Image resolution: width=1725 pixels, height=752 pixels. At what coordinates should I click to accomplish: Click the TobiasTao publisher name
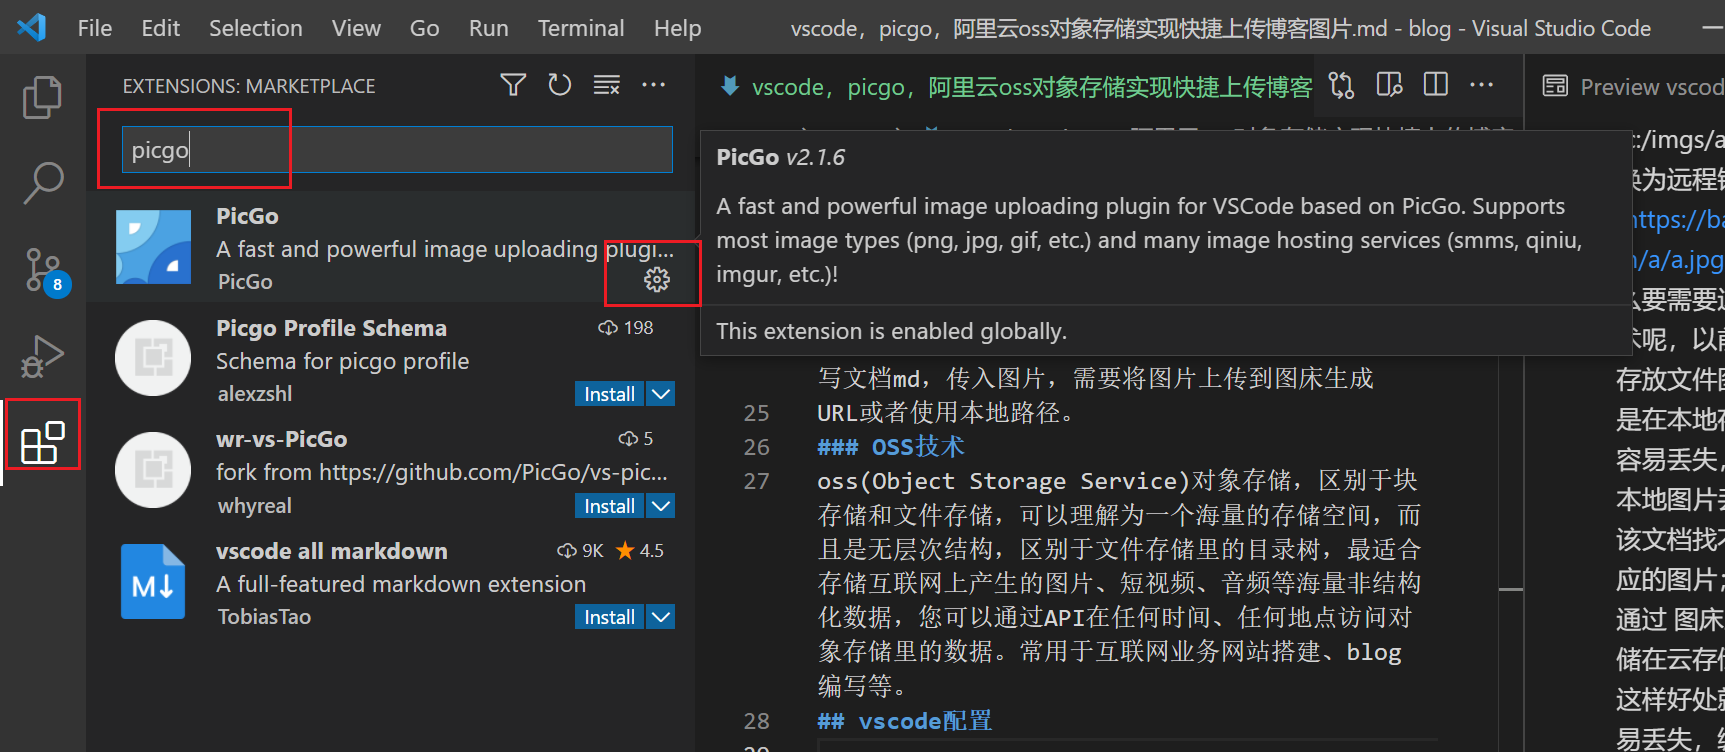(264, 617)
